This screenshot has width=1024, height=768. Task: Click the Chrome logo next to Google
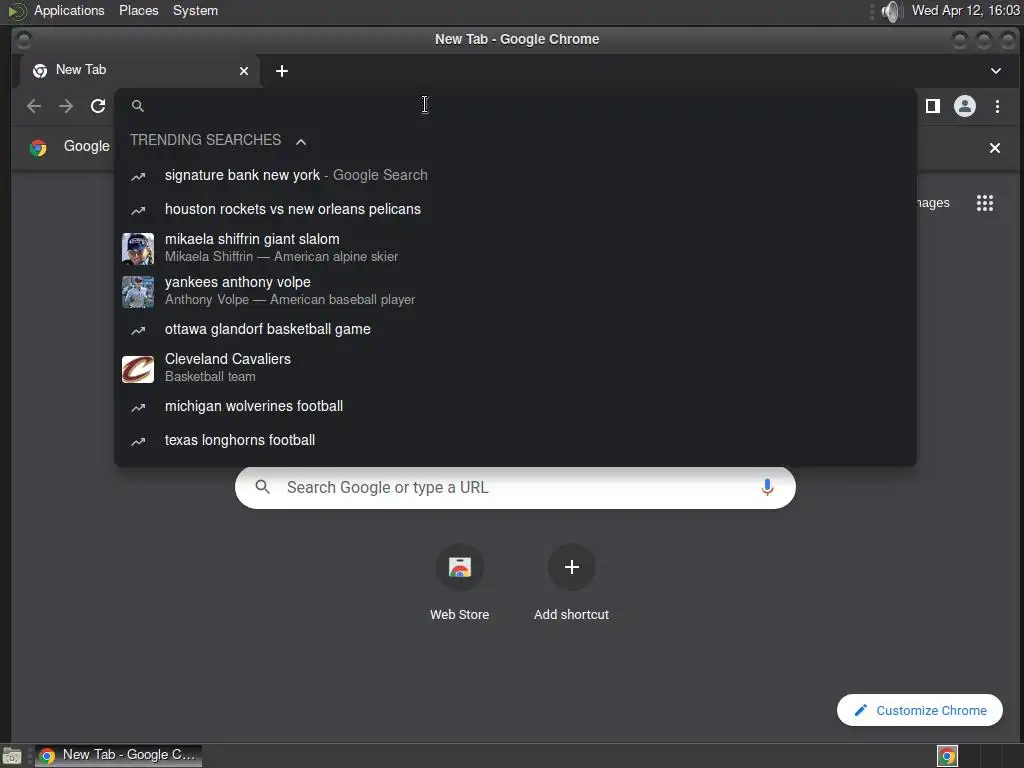(x=39, y=148)
